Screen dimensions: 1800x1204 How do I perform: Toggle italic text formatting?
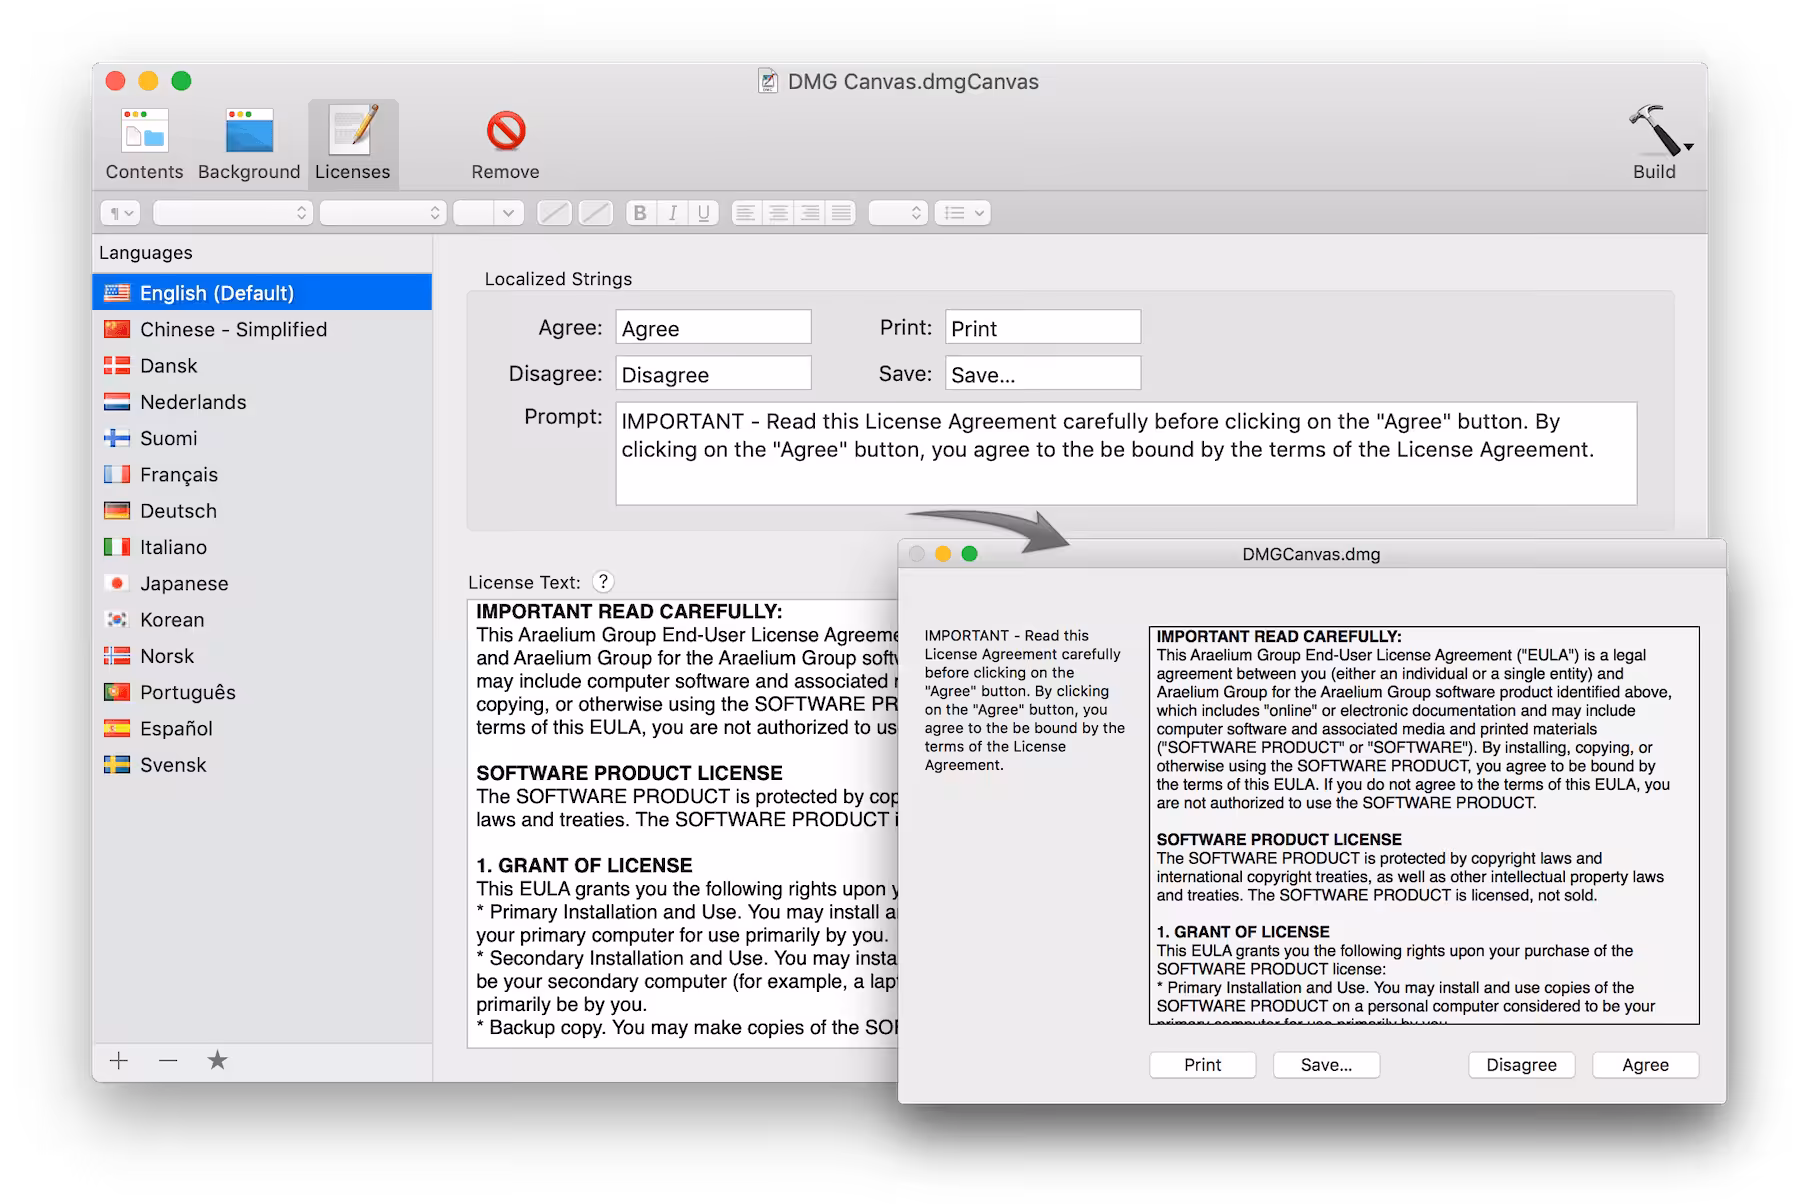coord(673,213)
